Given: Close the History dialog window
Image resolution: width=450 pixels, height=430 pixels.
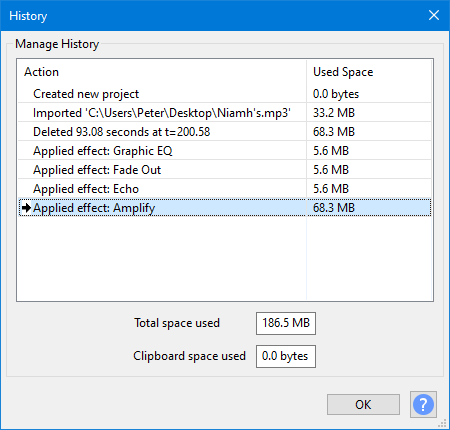Looking at the screenshot, I should click(x=434, y=15).
